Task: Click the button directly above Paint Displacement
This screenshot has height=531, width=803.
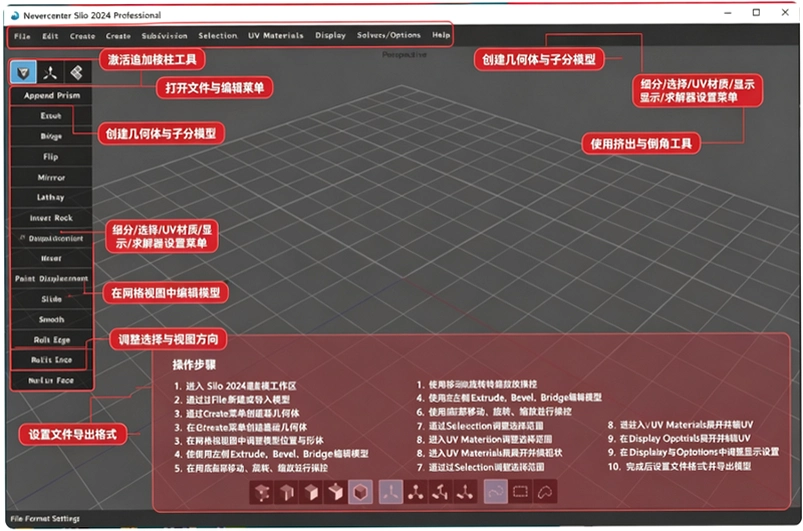Action: (51, 259)
